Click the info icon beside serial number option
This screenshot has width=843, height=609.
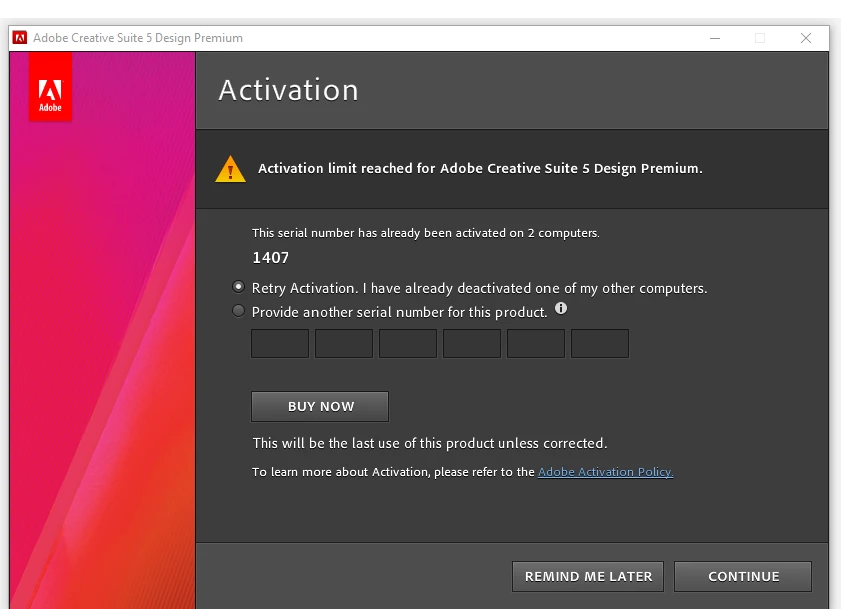561,309
